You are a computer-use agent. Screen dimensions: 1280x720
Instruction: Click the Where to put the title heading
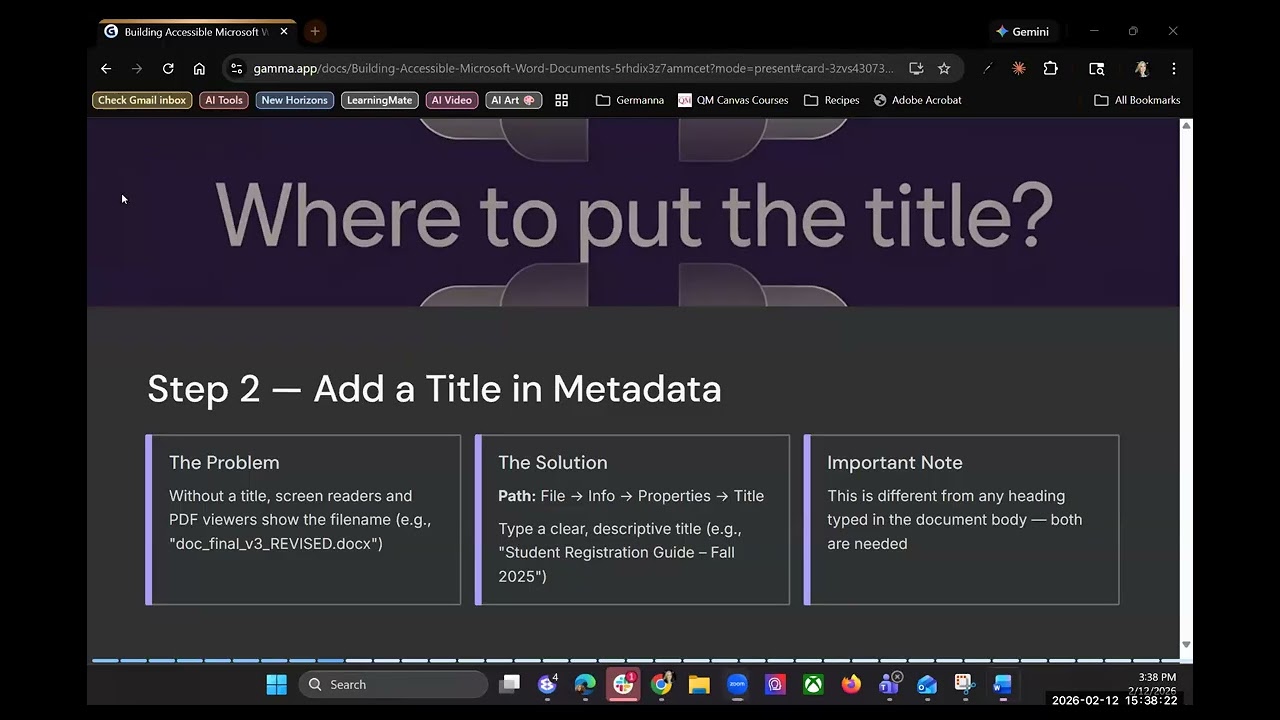[634, 214]
